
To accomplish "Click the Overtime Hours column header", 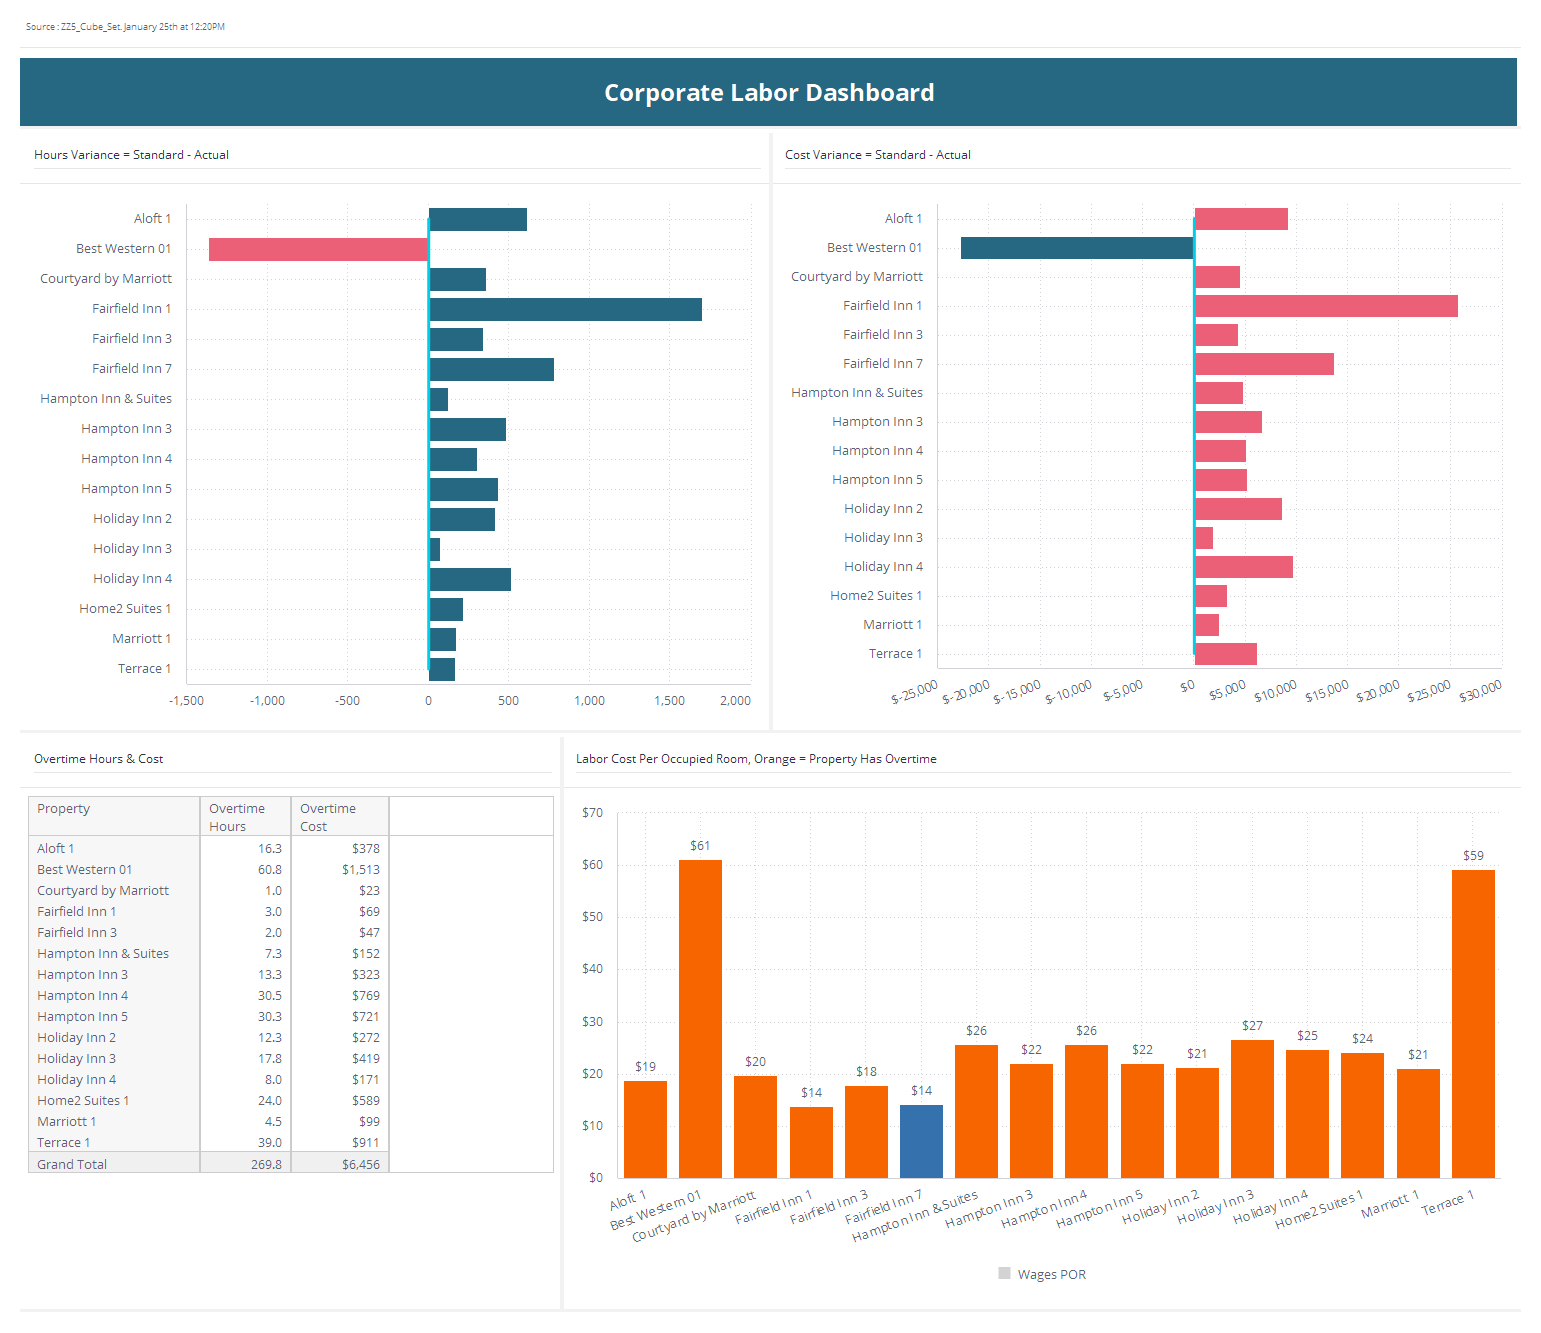I will coord(245,816).
